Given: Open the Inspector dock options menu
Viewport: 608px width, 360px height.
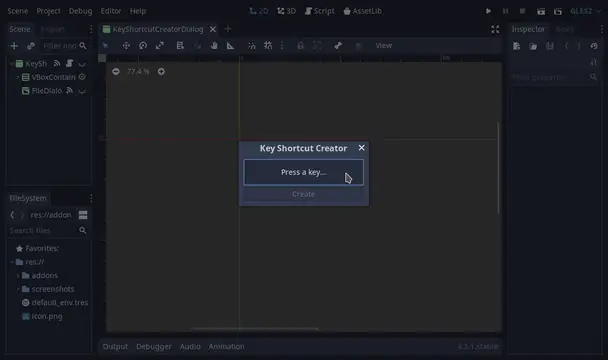Looking at the screenshot, I should [601, 29].
